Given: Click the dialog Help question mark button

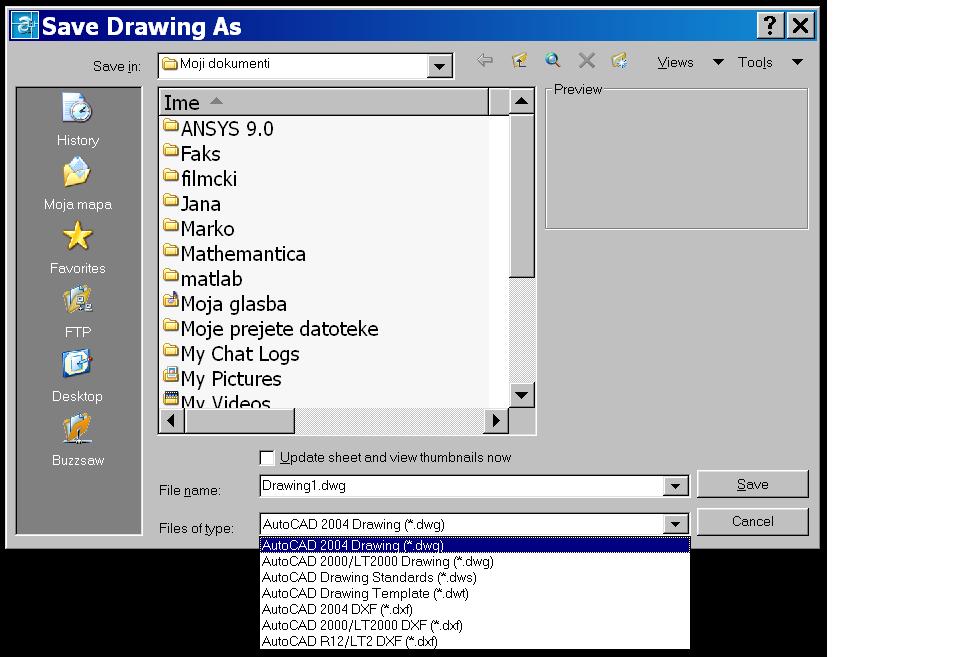Looking at the screenshot, I should coord(770,26).
